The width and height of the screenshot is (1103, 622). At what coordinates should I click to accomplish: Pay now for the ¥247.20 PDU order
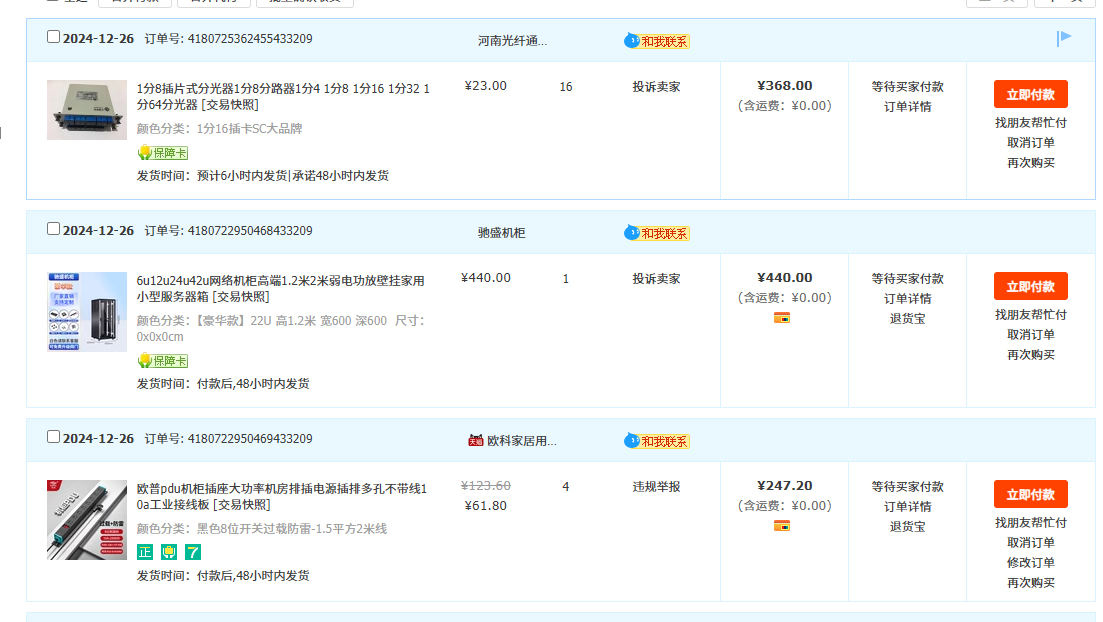pos(1030,494)
